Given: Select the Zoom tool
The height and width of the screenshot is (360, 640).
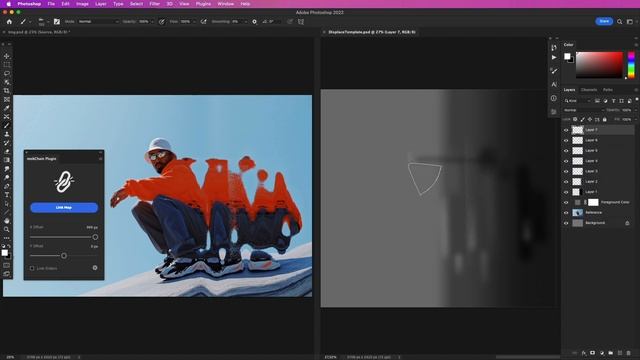Looking at the screenshot, I should pyautogui.click(x=7, y=229).
